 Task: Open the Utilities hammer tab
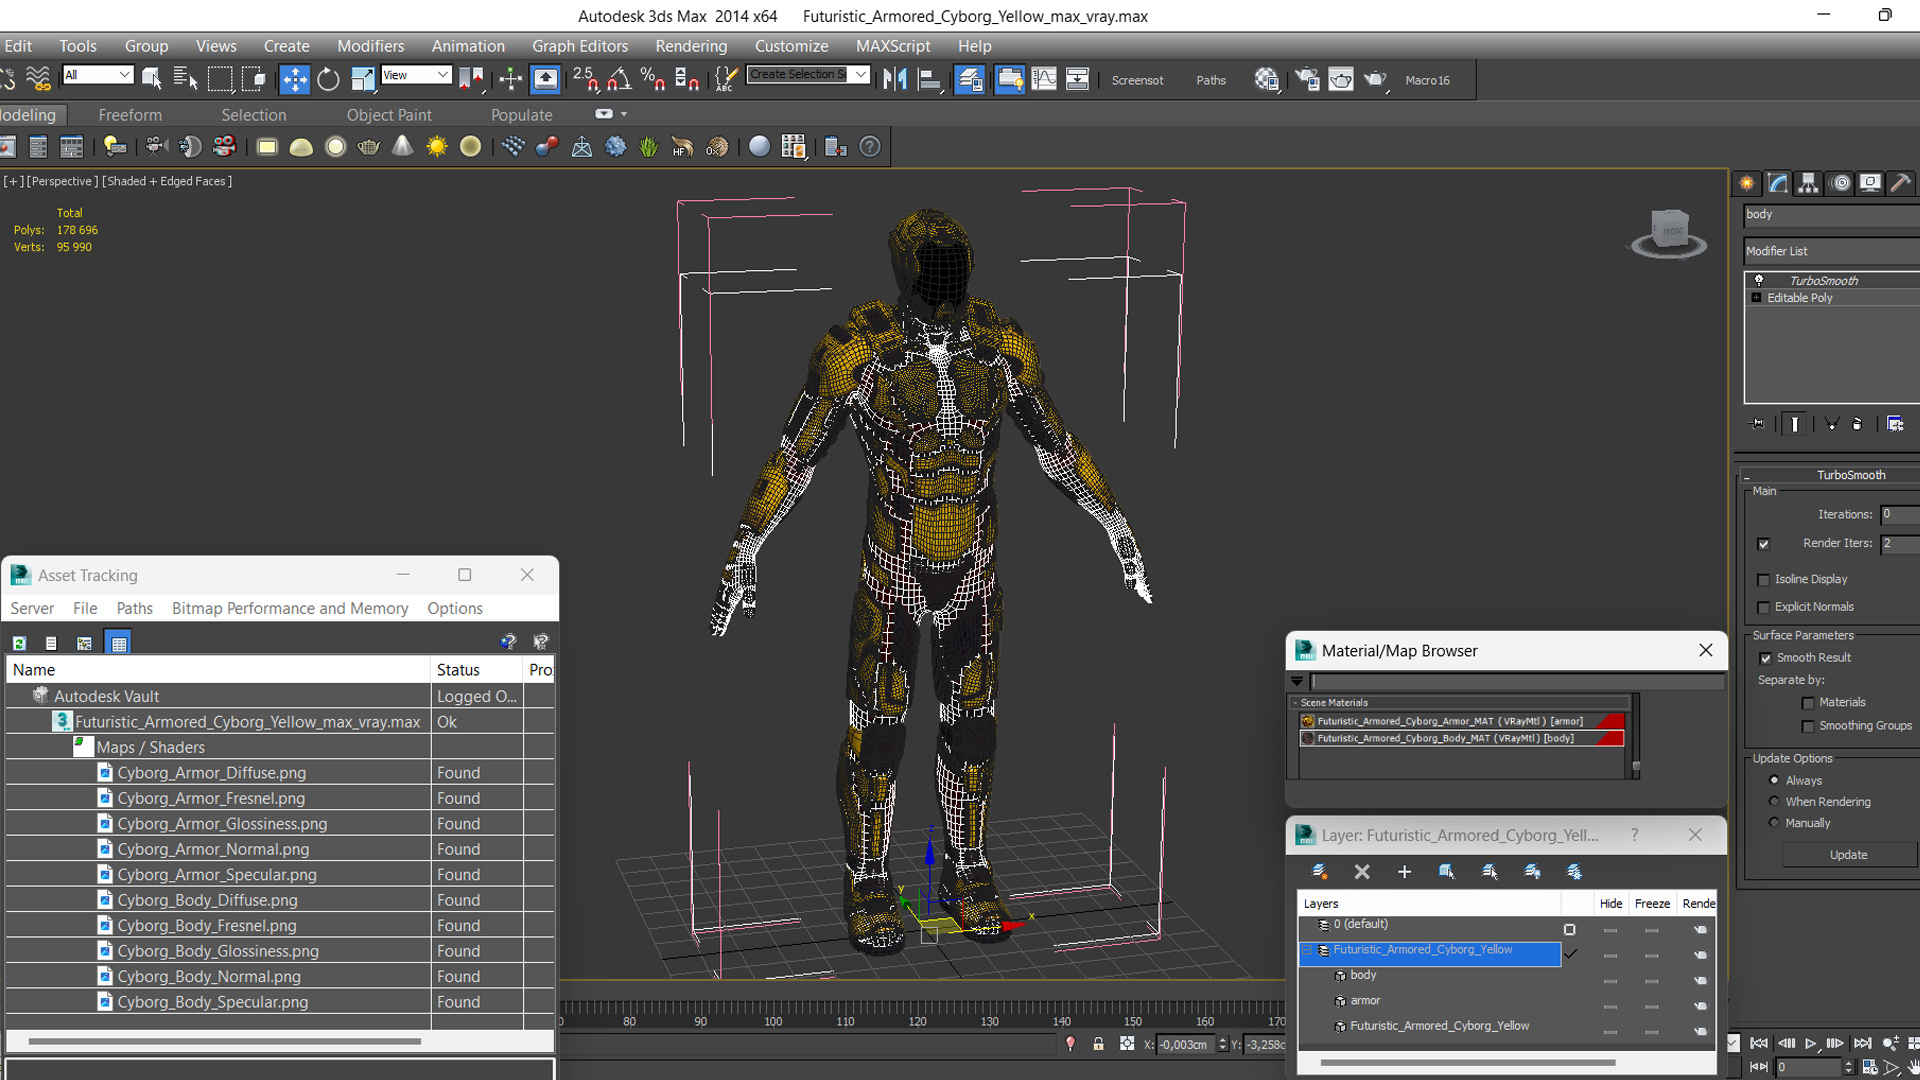tap(1901, 183)
